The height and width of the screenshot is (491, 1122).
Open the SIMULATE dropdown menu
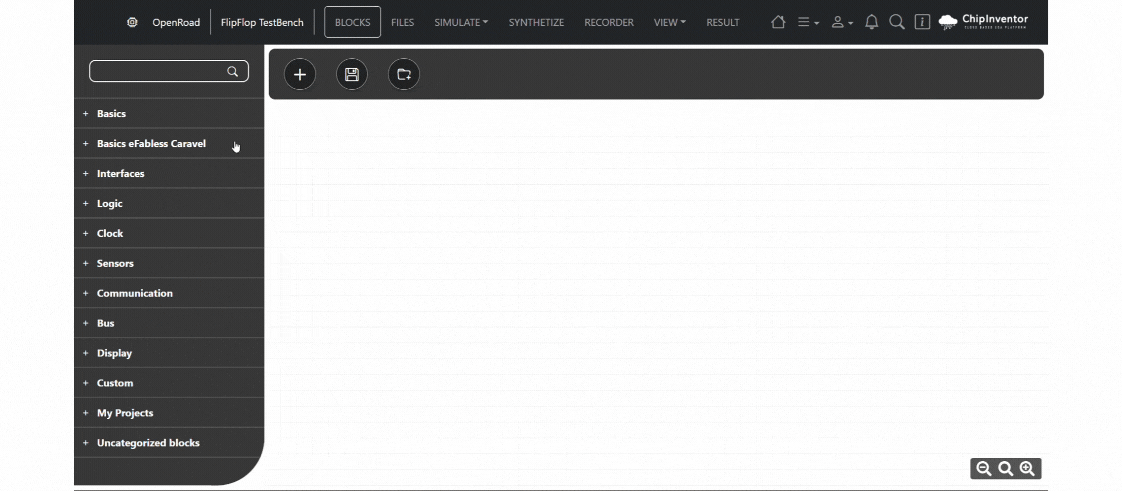(461, 22)
